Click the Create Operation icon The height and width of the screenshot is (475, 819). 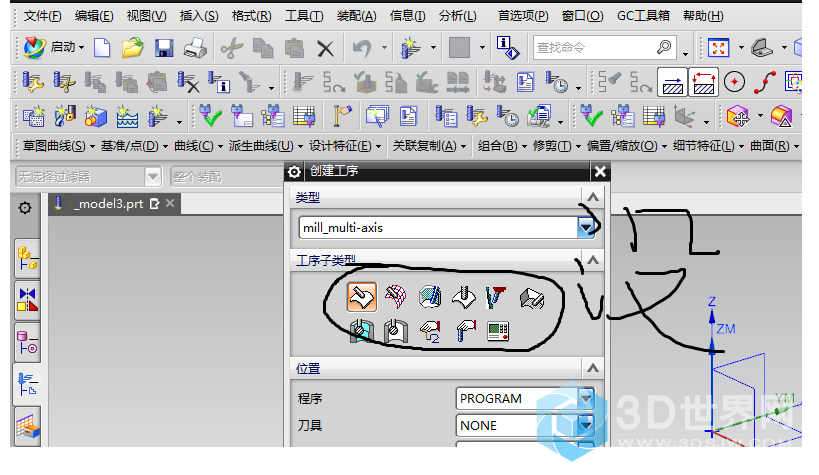[x=158, y=117]
